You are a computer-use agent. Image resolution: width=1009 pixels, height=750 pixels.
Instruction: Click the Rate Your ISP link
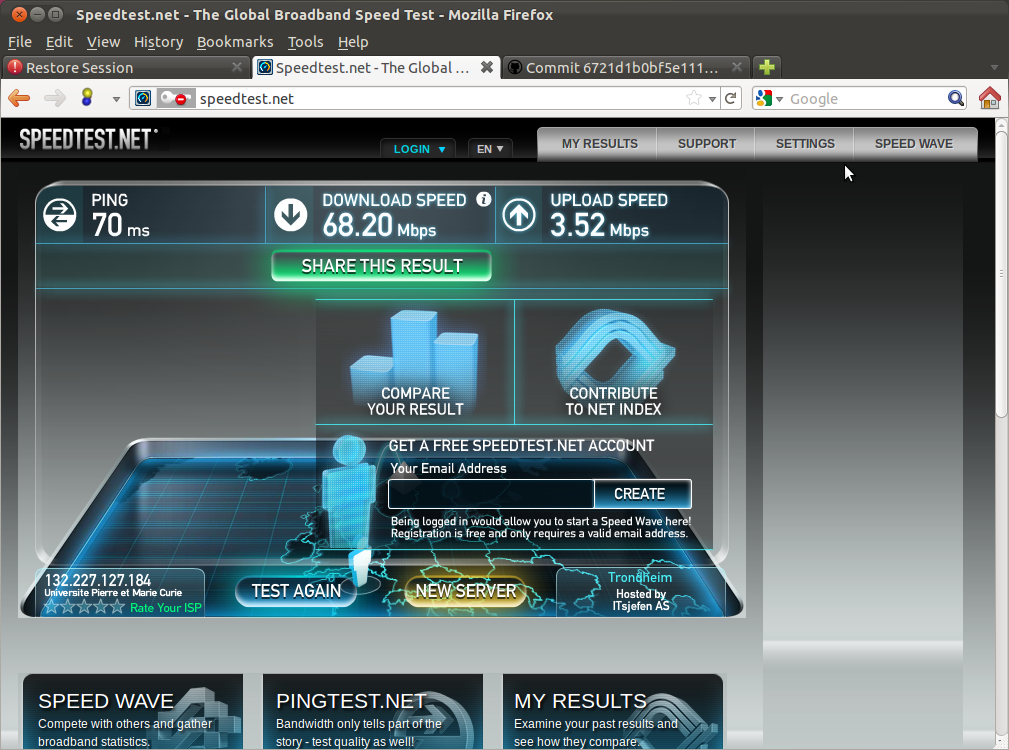pos(166,608)
